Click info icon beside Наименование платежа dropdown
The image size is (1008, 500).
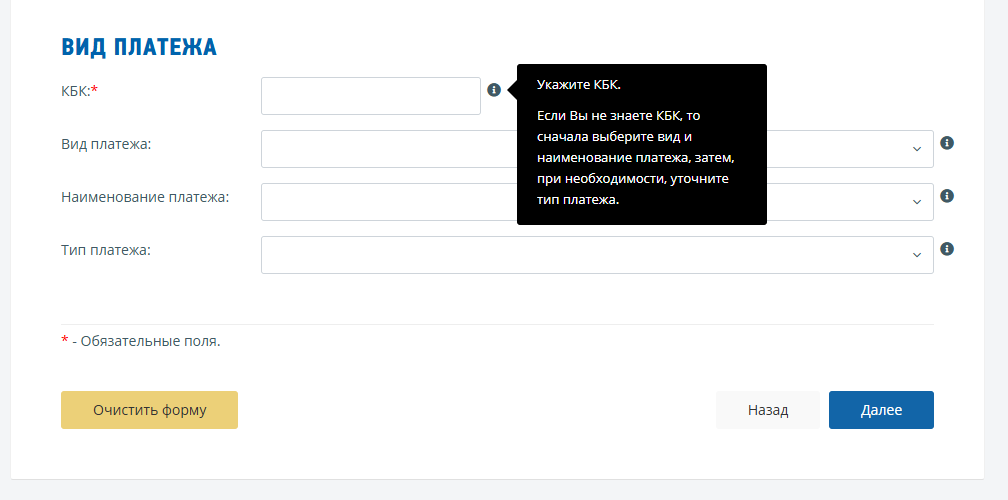947,196
